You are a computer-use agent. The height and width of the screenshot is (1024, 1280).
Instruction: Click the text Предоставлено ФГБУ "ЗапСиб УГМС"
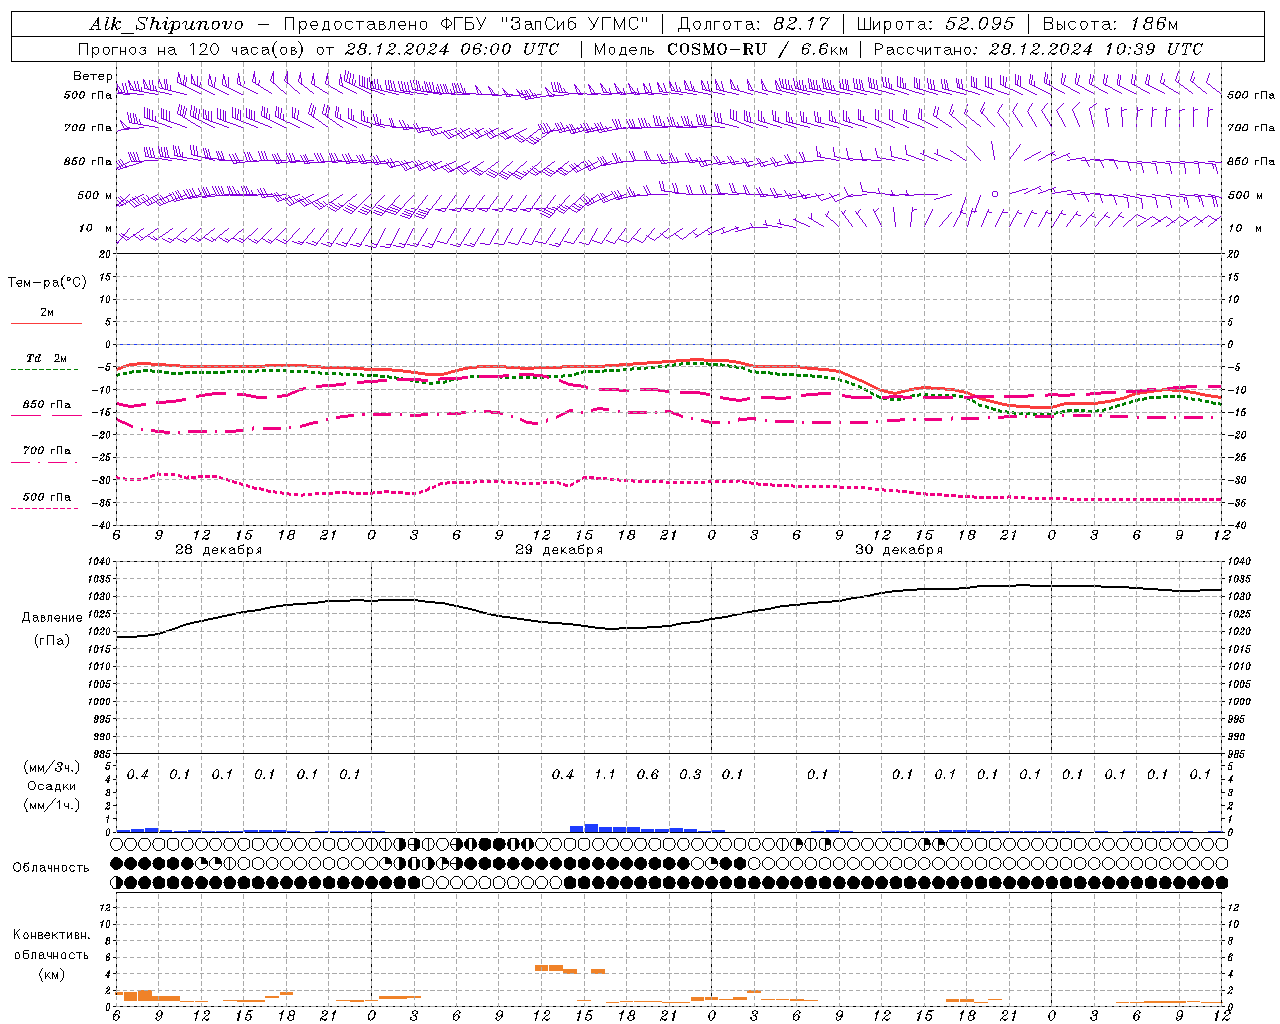[468, 24]
